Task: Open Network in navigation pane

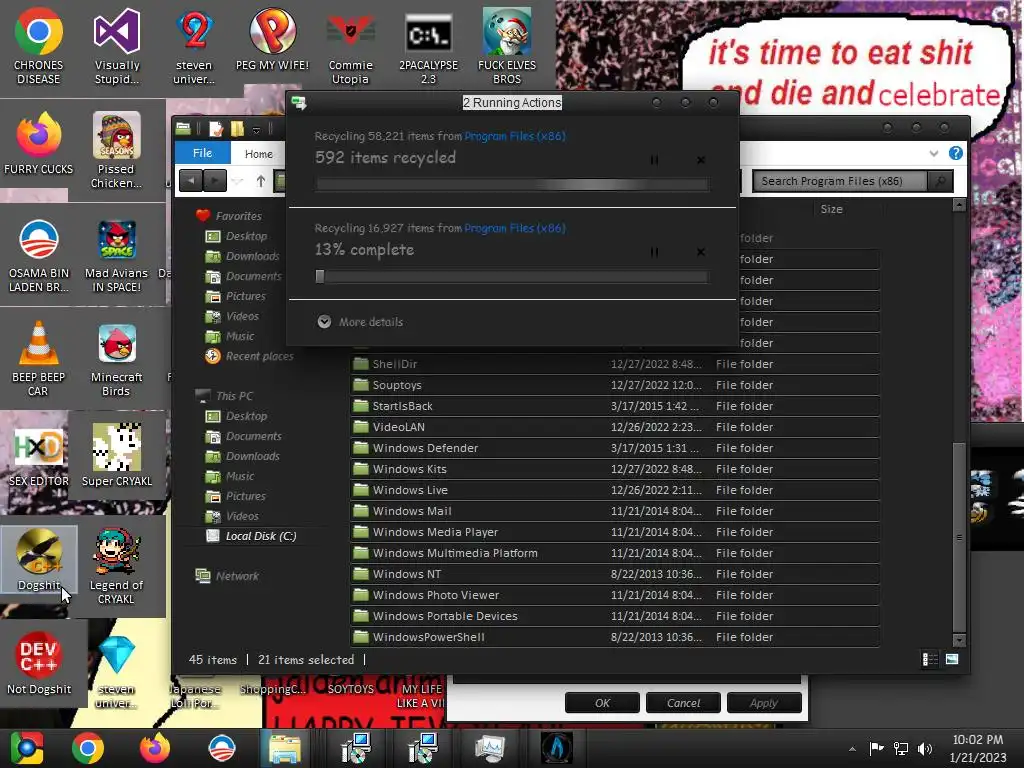Action: pyautogui.click(x=227, y=576)
